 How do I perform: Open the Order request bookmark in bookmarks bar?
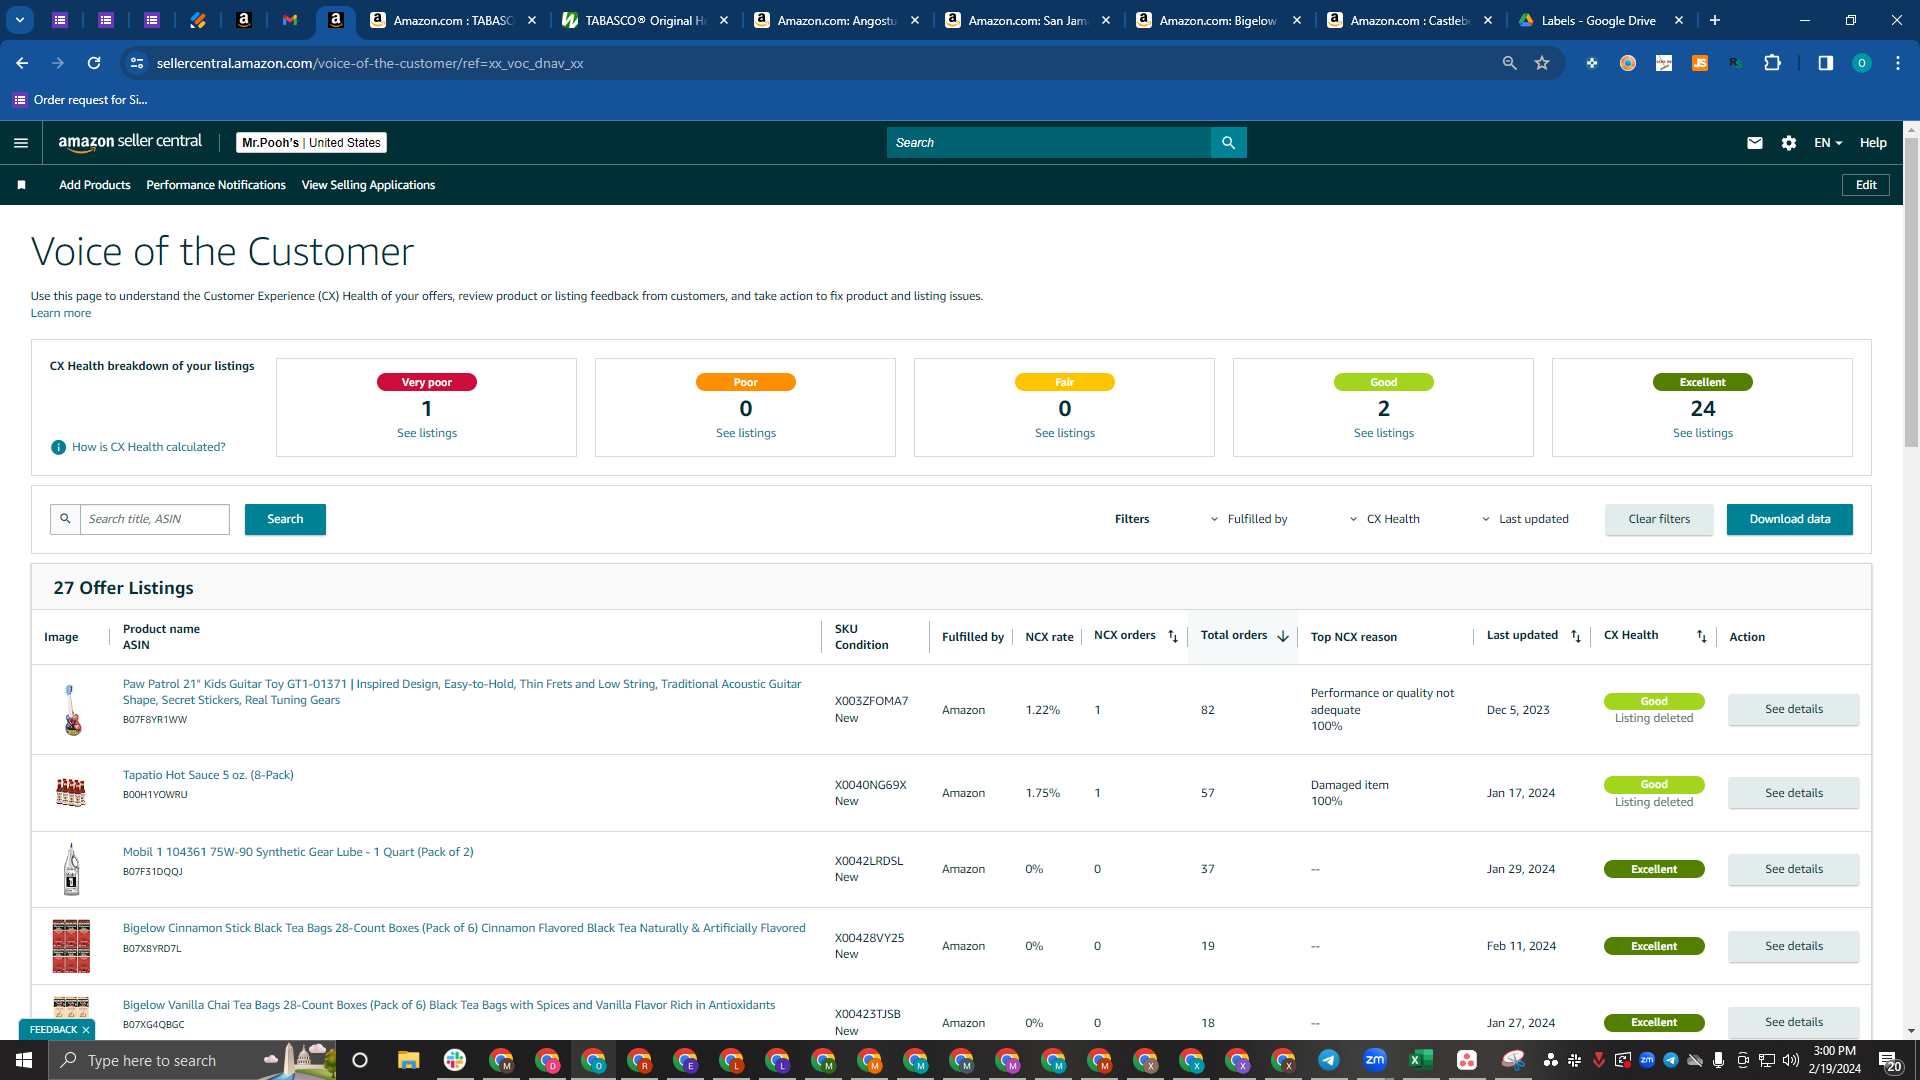(80, 100)
